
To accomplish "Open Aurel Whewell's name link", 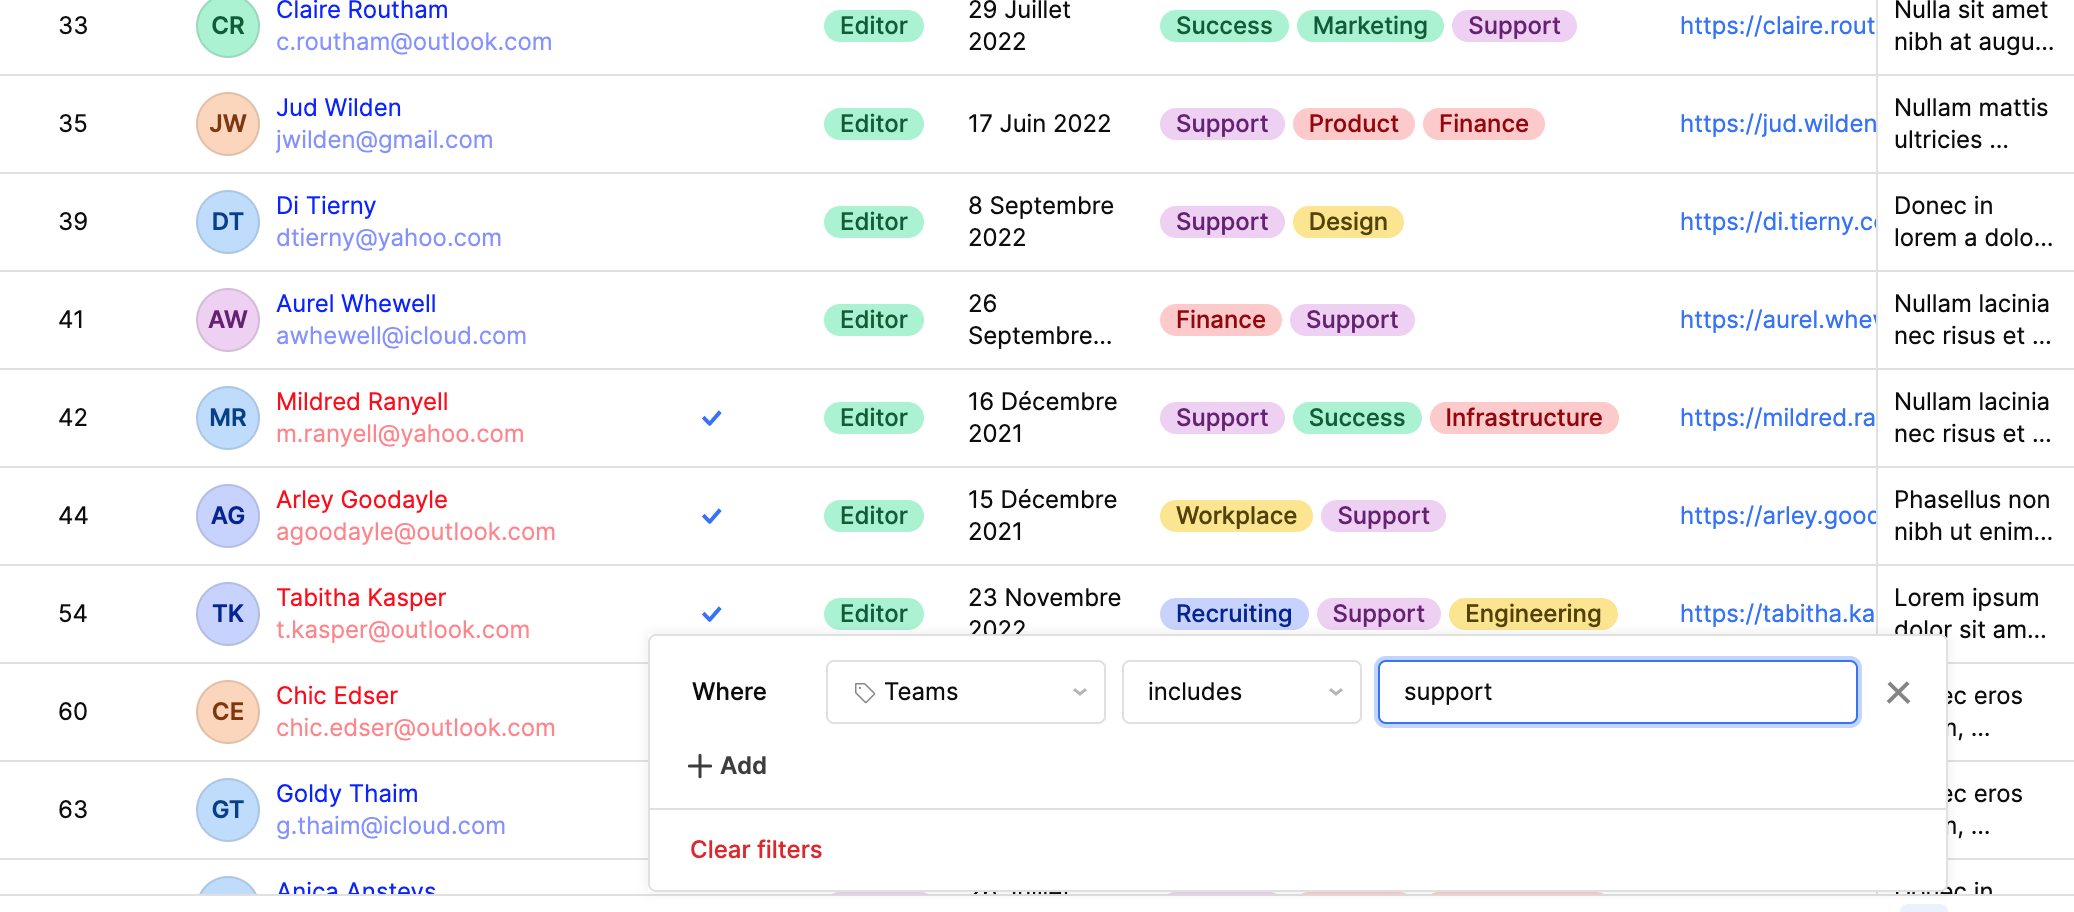I will click(x=356, y=304).
